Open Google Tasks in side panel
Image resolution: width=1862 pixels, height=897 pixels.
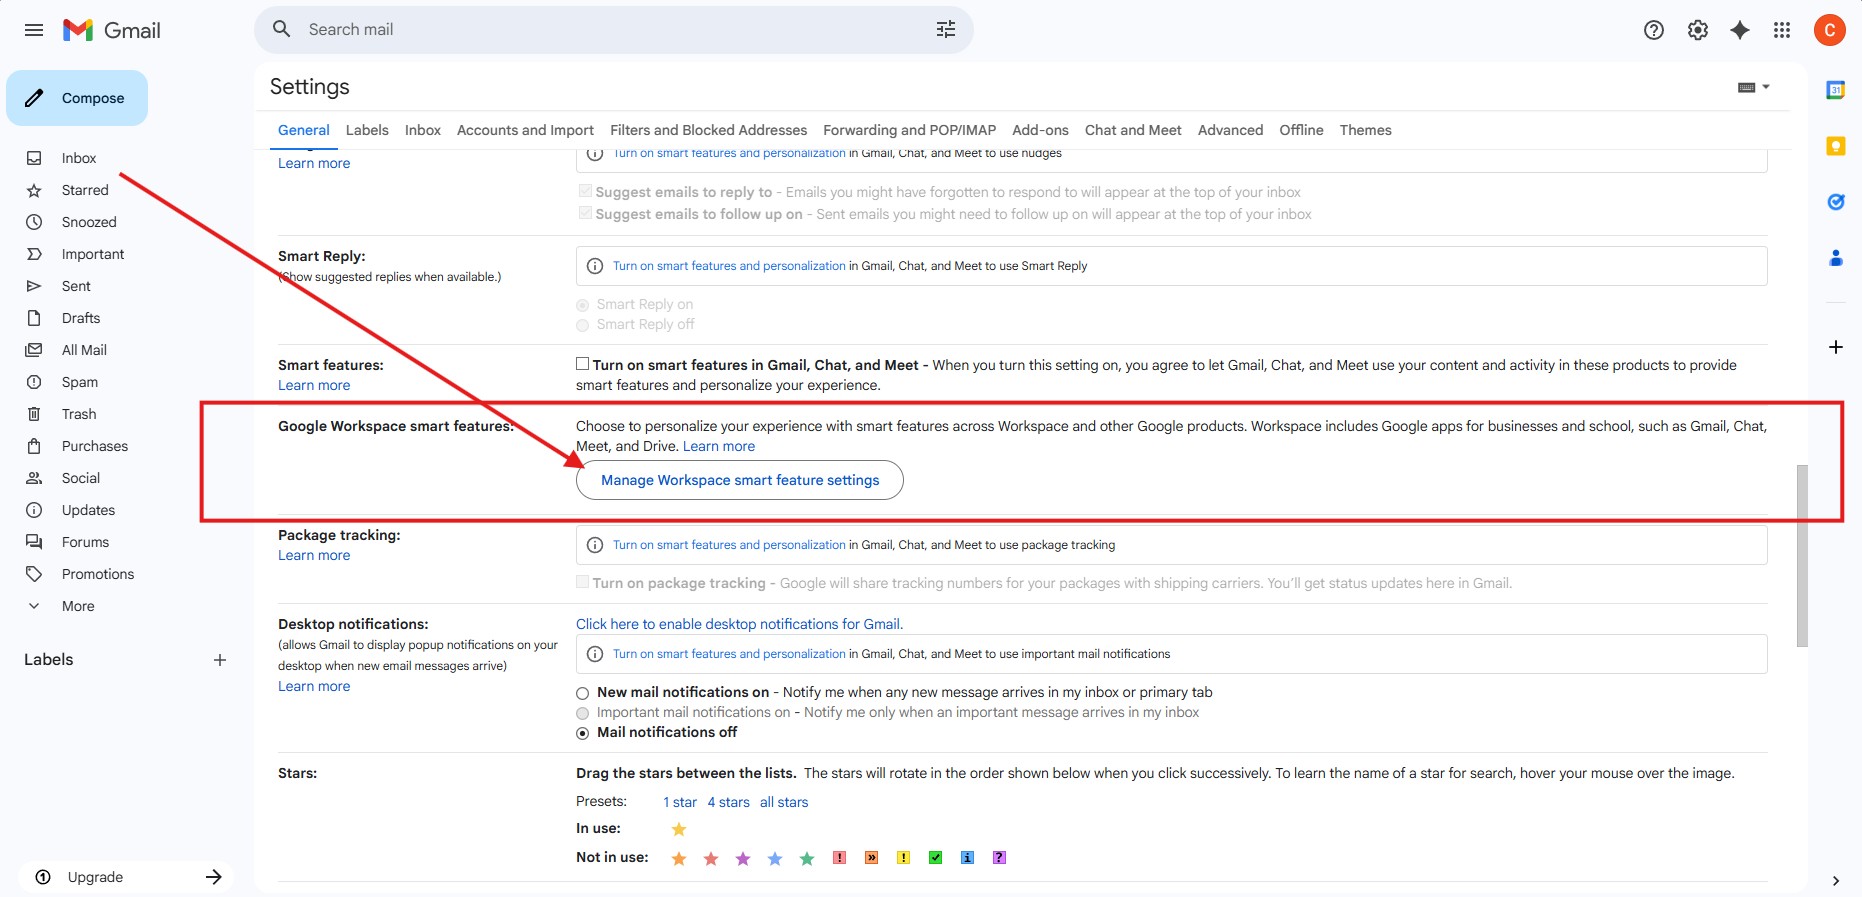(x=1835, y=202)
